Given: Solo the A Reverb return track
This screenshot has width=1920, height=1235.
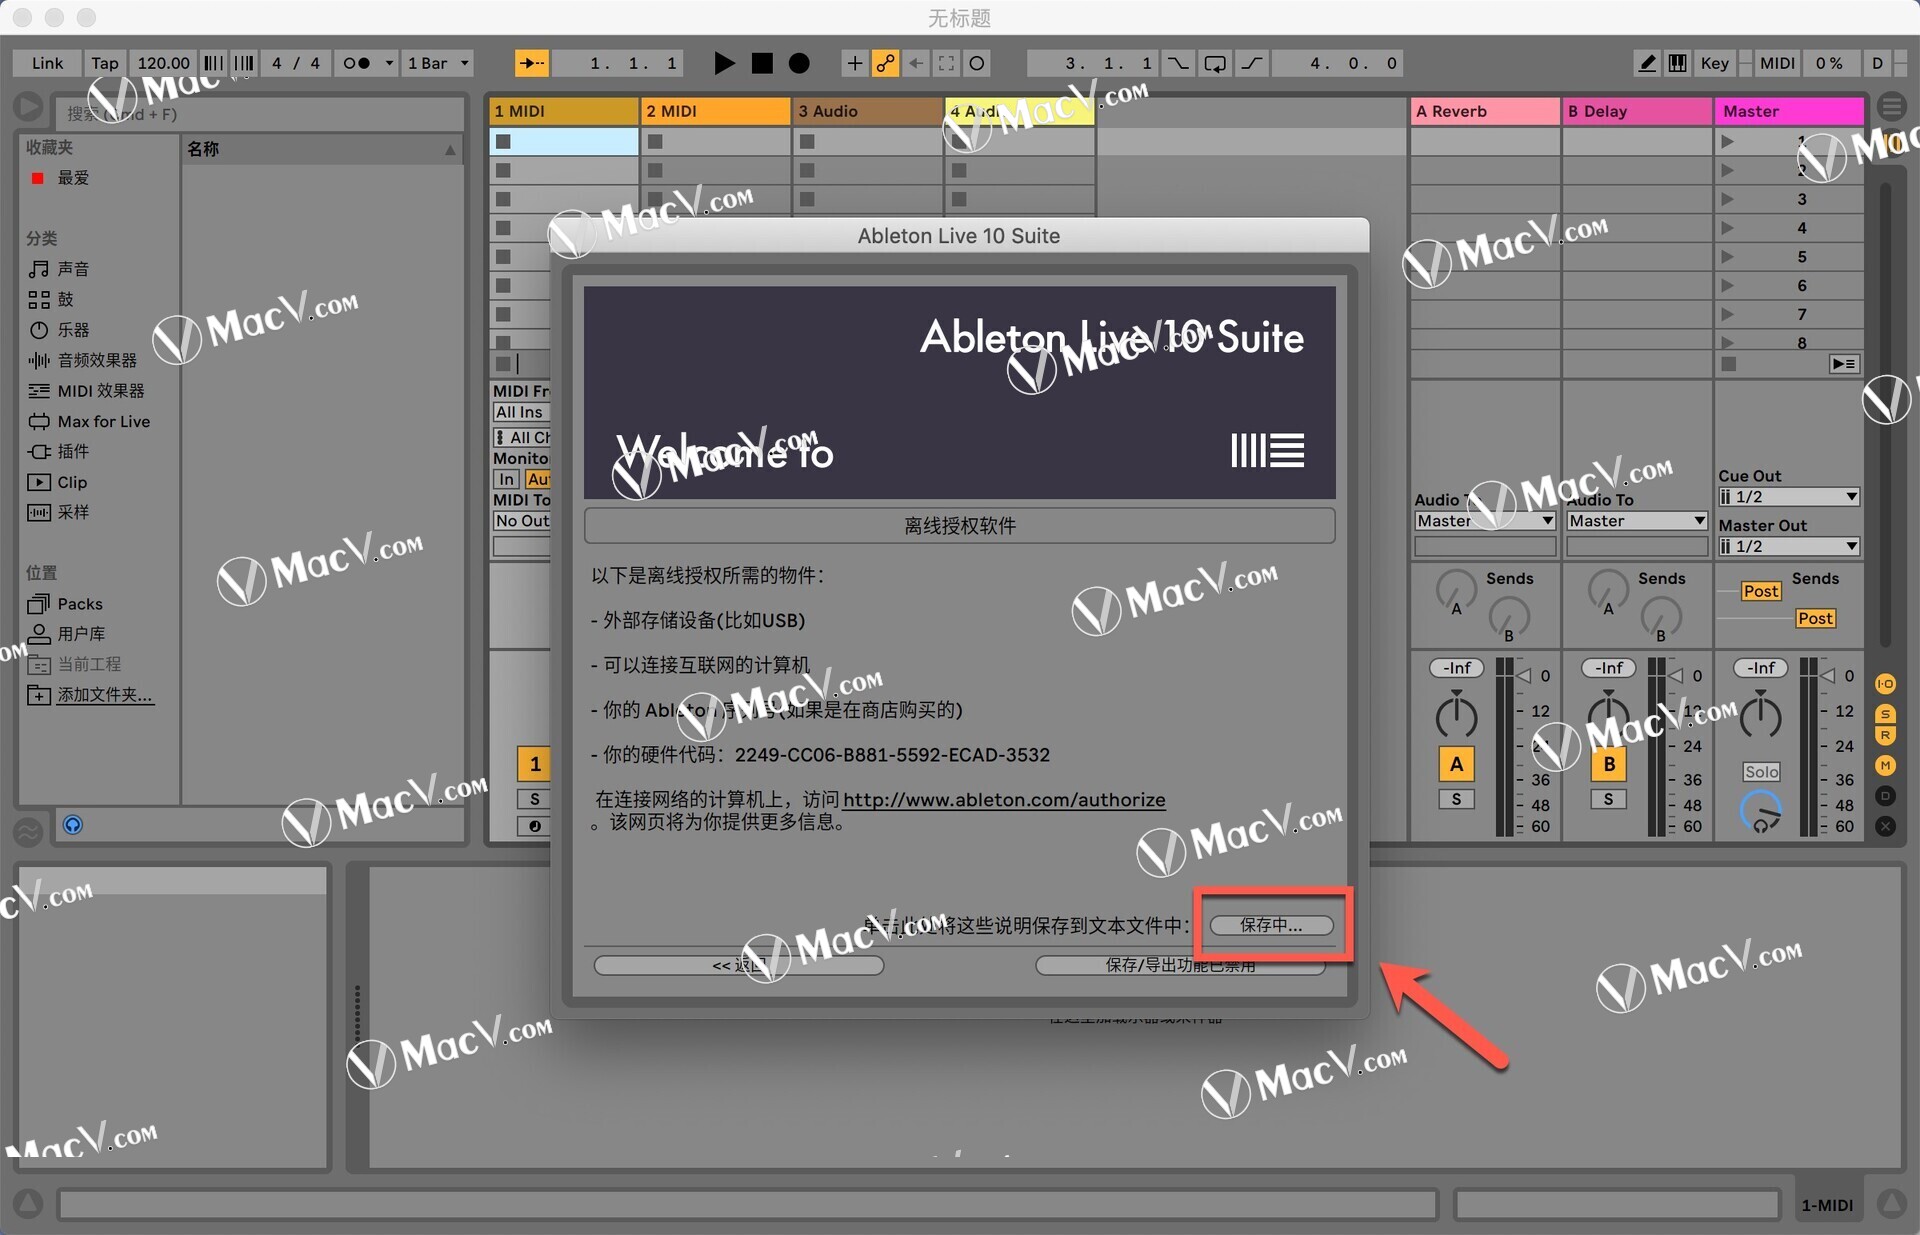Looking at the screenshot, I should pos(1456,799).
